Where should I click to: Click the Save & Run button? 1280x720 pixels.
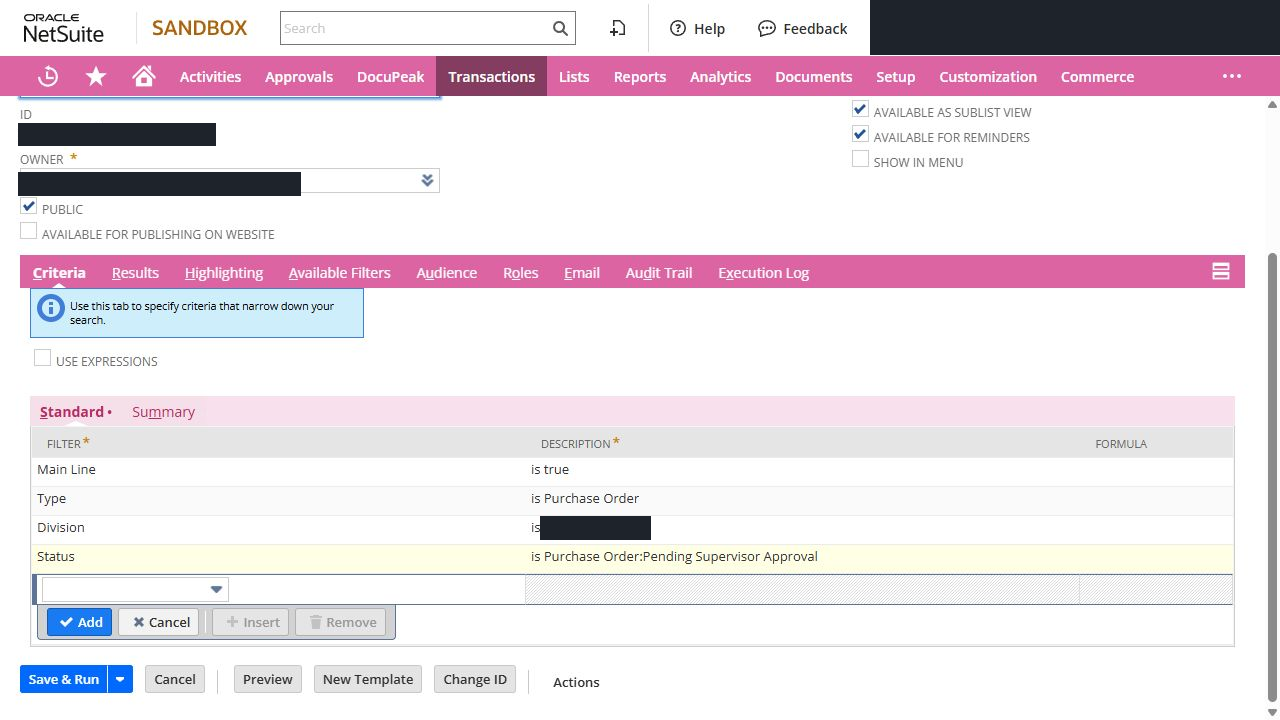tap(64, 679)
